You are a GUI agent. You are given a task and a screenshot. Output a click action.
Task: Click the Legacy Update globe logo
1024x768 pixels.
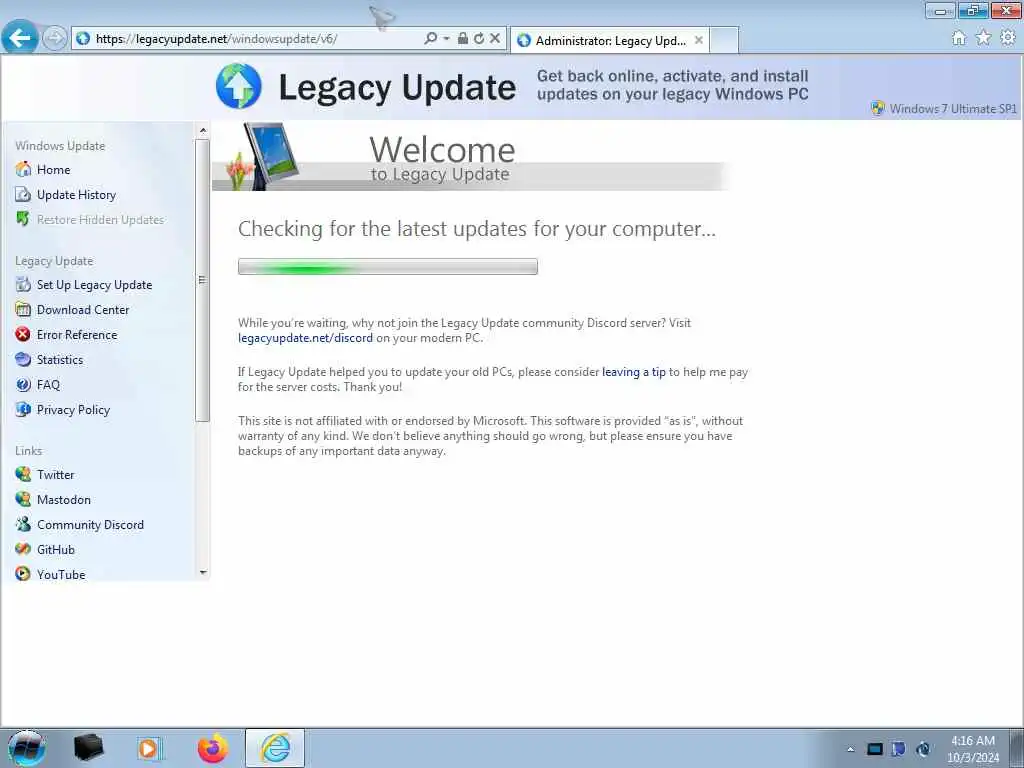[238, 86]
